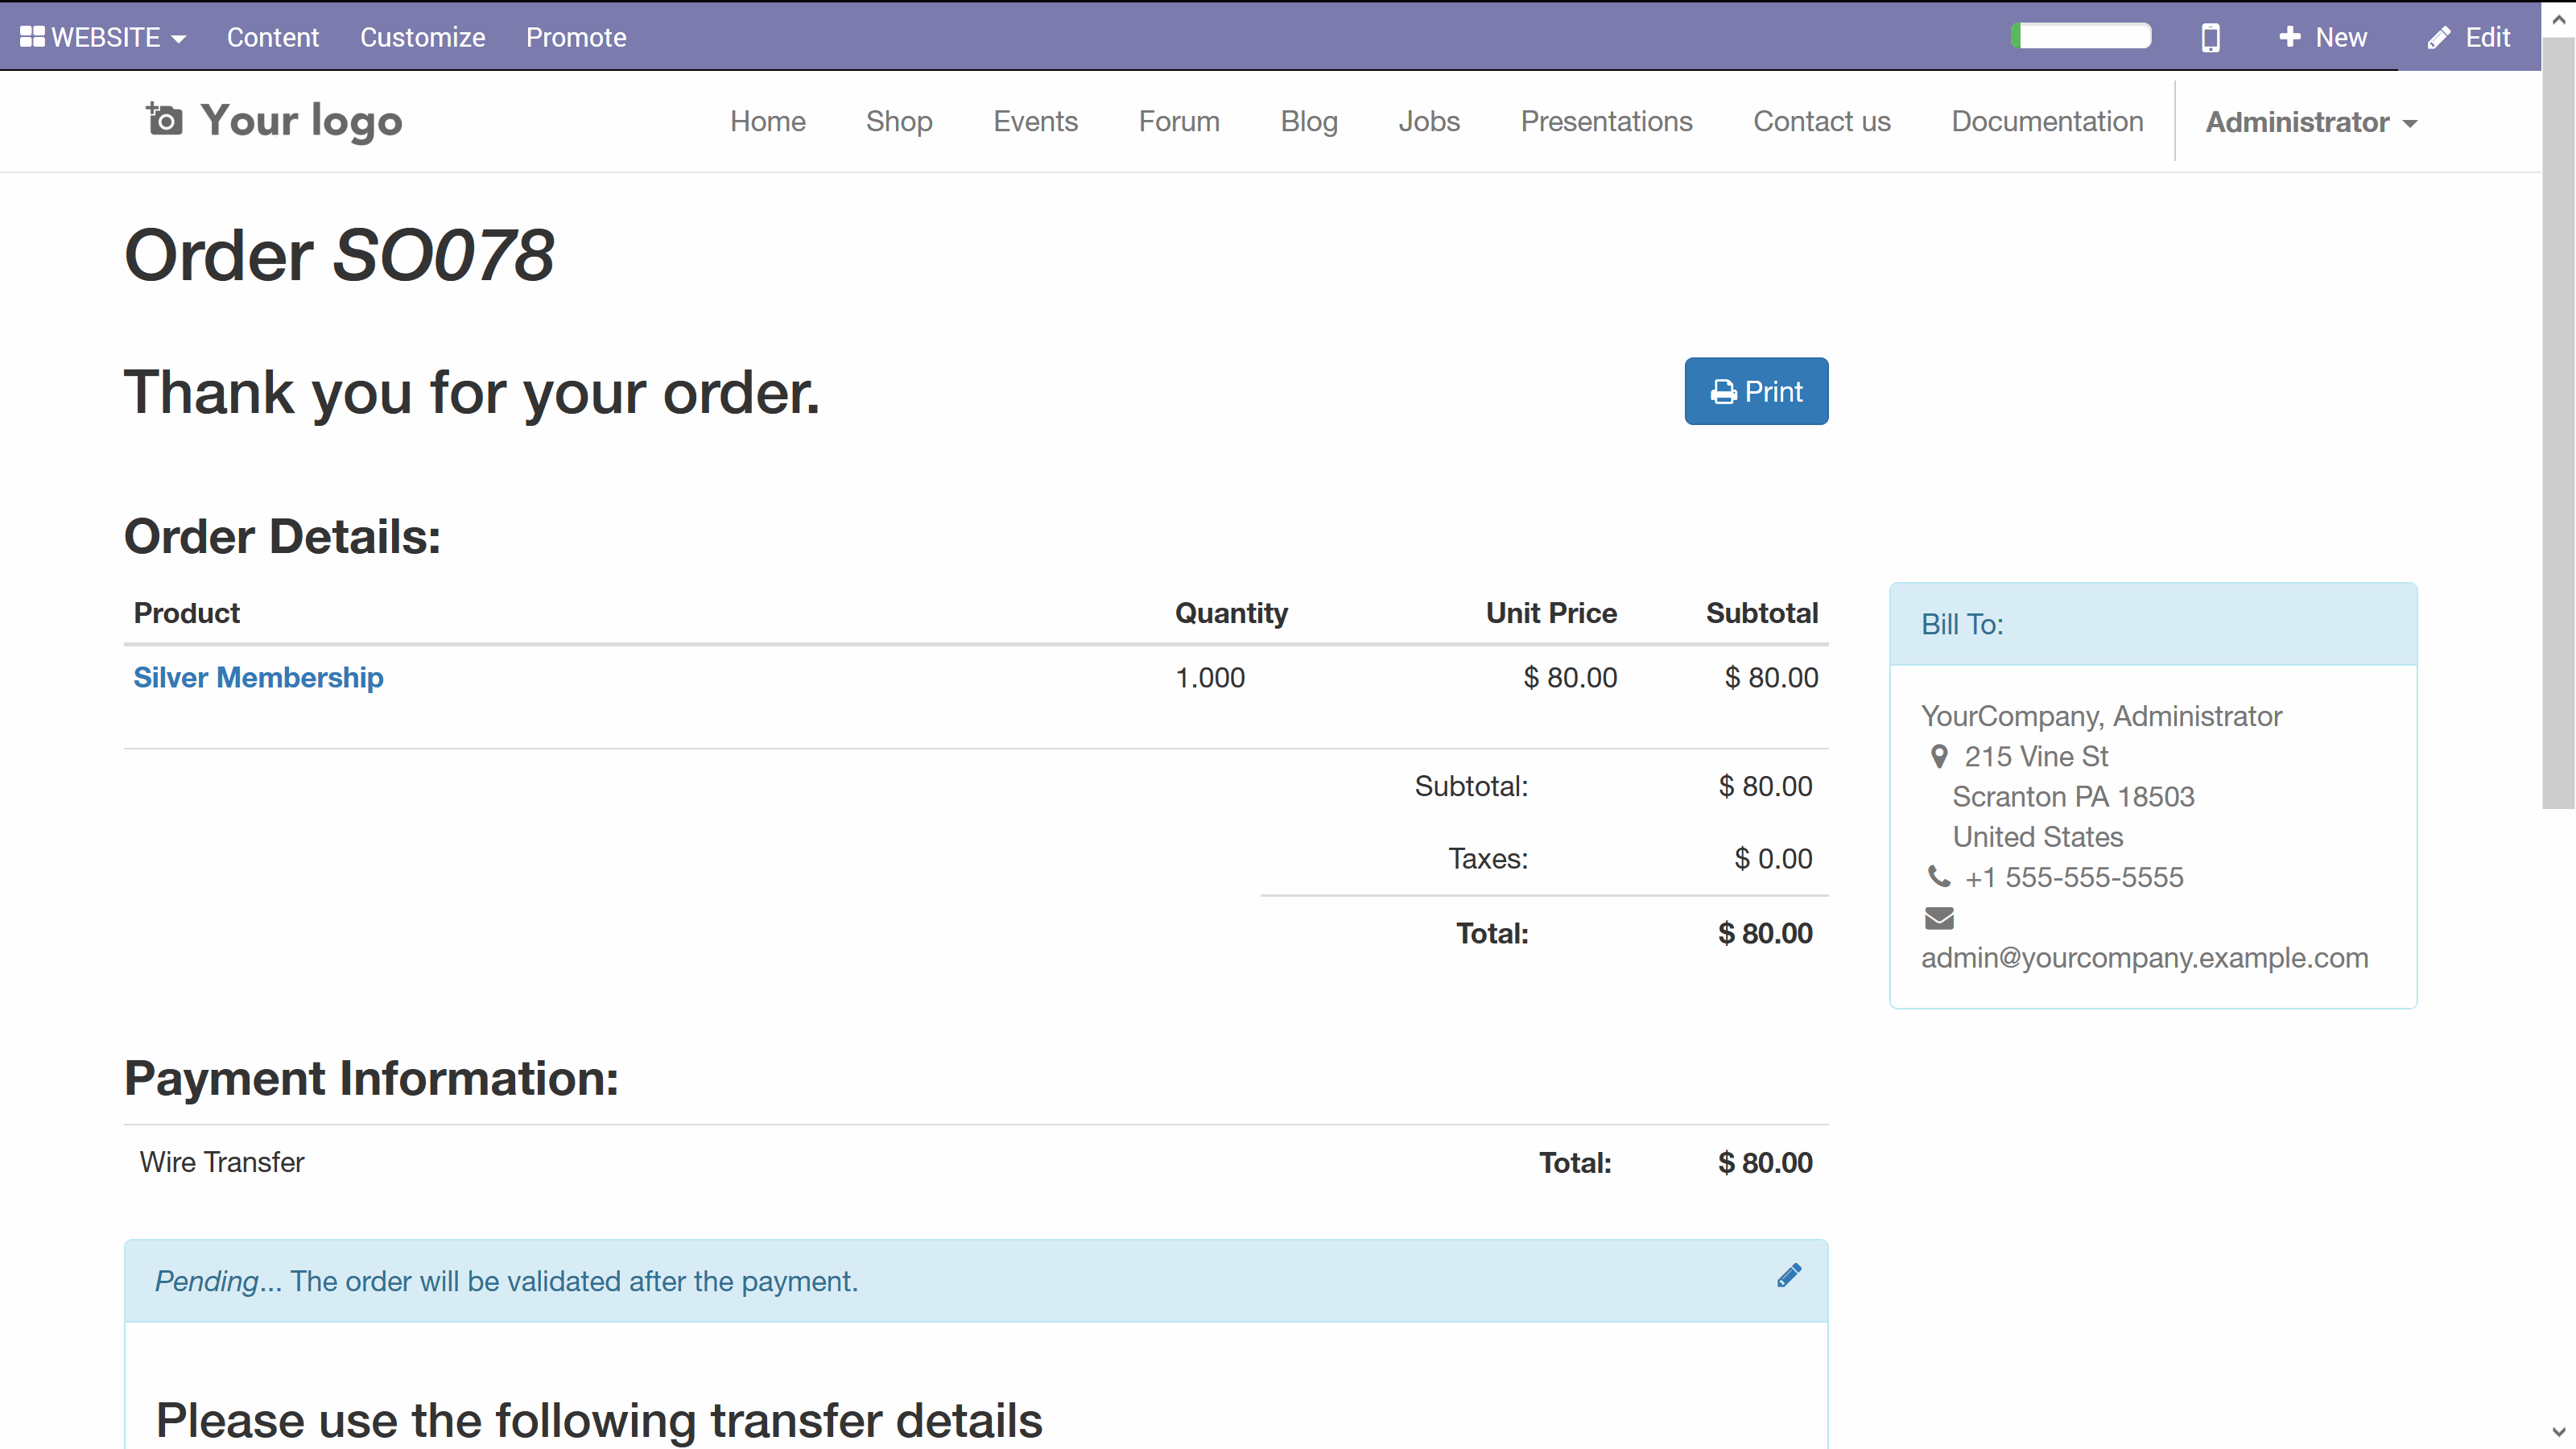Click the Edit pencil button
The height and width of the screenshot is (1449, 2576).
(x=2469, y=37)
